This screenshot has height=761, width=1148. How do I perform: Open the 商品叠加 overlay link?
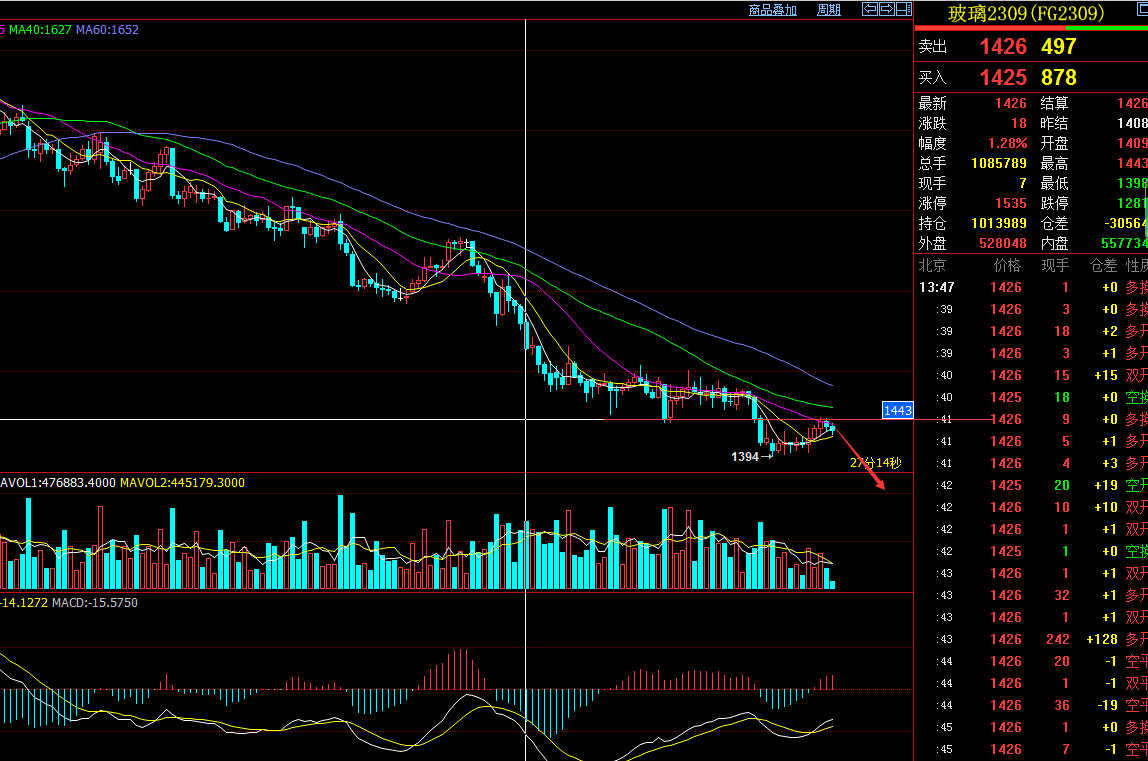[x=772, y=10]
